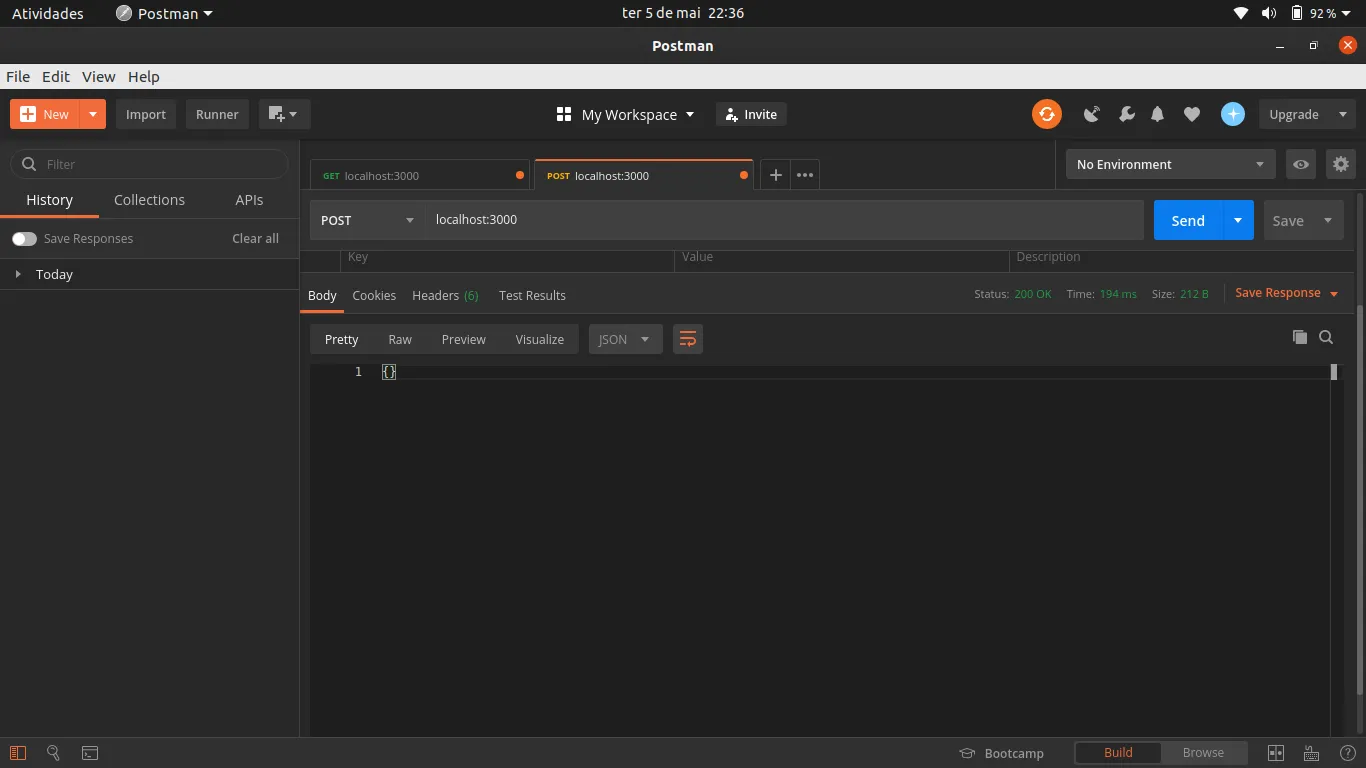The width and height of the screenshot is (1366, 768).
Task: Search the response body with magnifier icon
Action: point(1326,338)
